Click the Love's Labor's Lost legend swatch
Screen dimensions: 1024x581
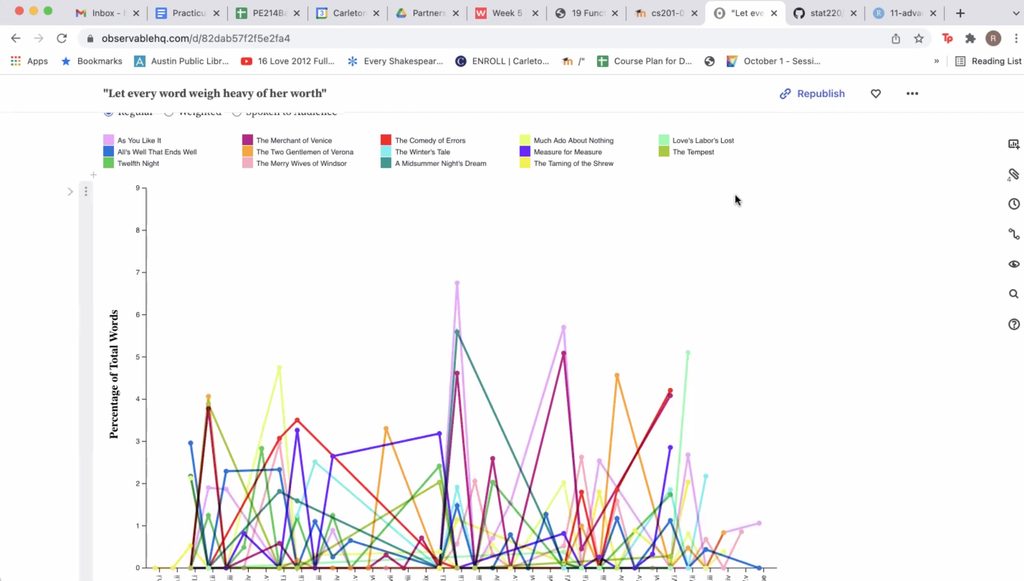tap(664, 140)
